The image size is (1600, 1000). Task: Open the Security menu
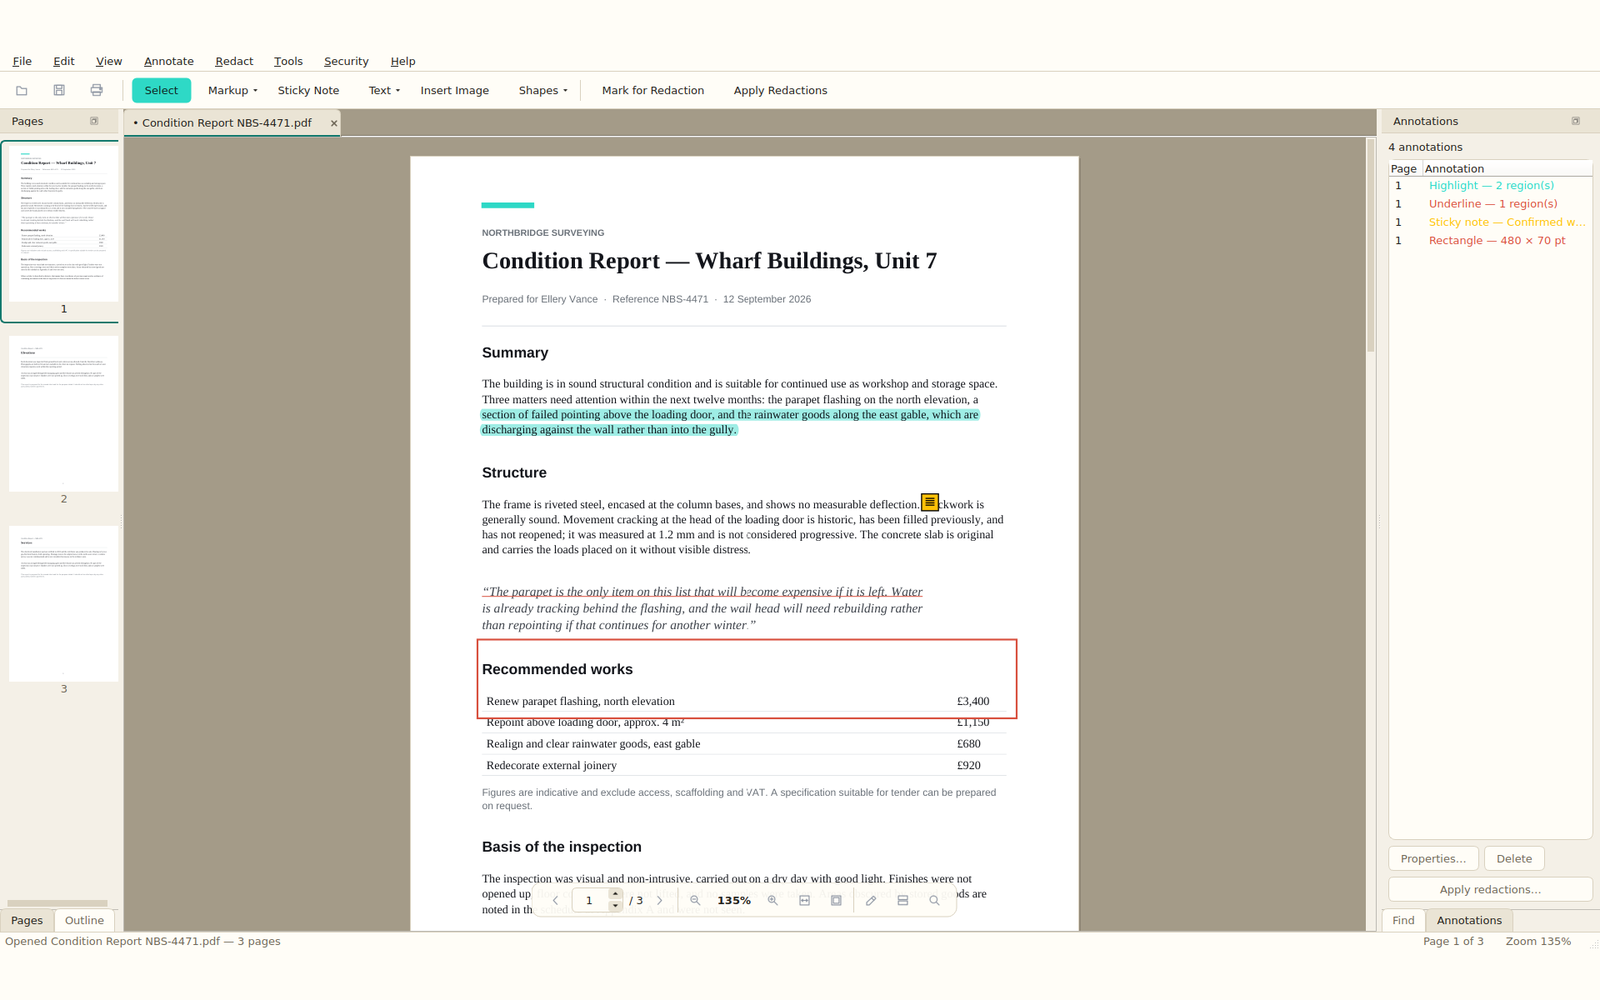(346, 61)
